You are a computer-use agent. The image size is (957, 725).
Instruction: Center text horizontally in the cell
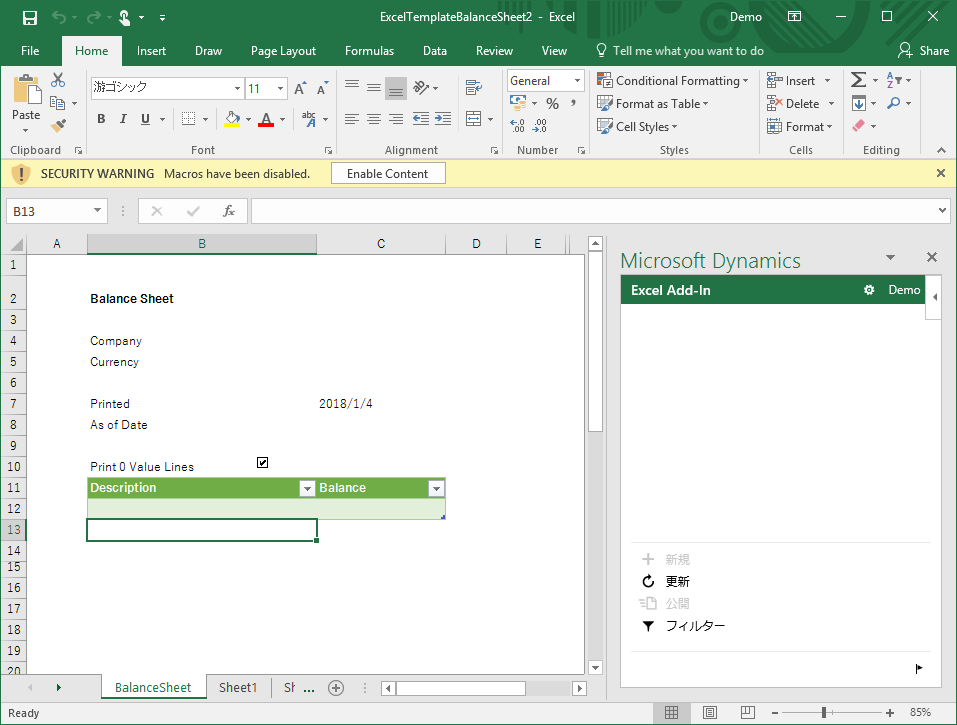[374, 119]
